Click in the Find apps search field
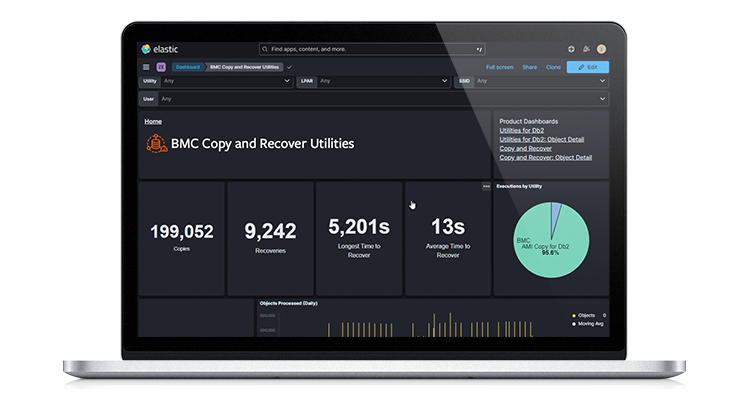This screenshot has width=750, height=400. [372, 49]
